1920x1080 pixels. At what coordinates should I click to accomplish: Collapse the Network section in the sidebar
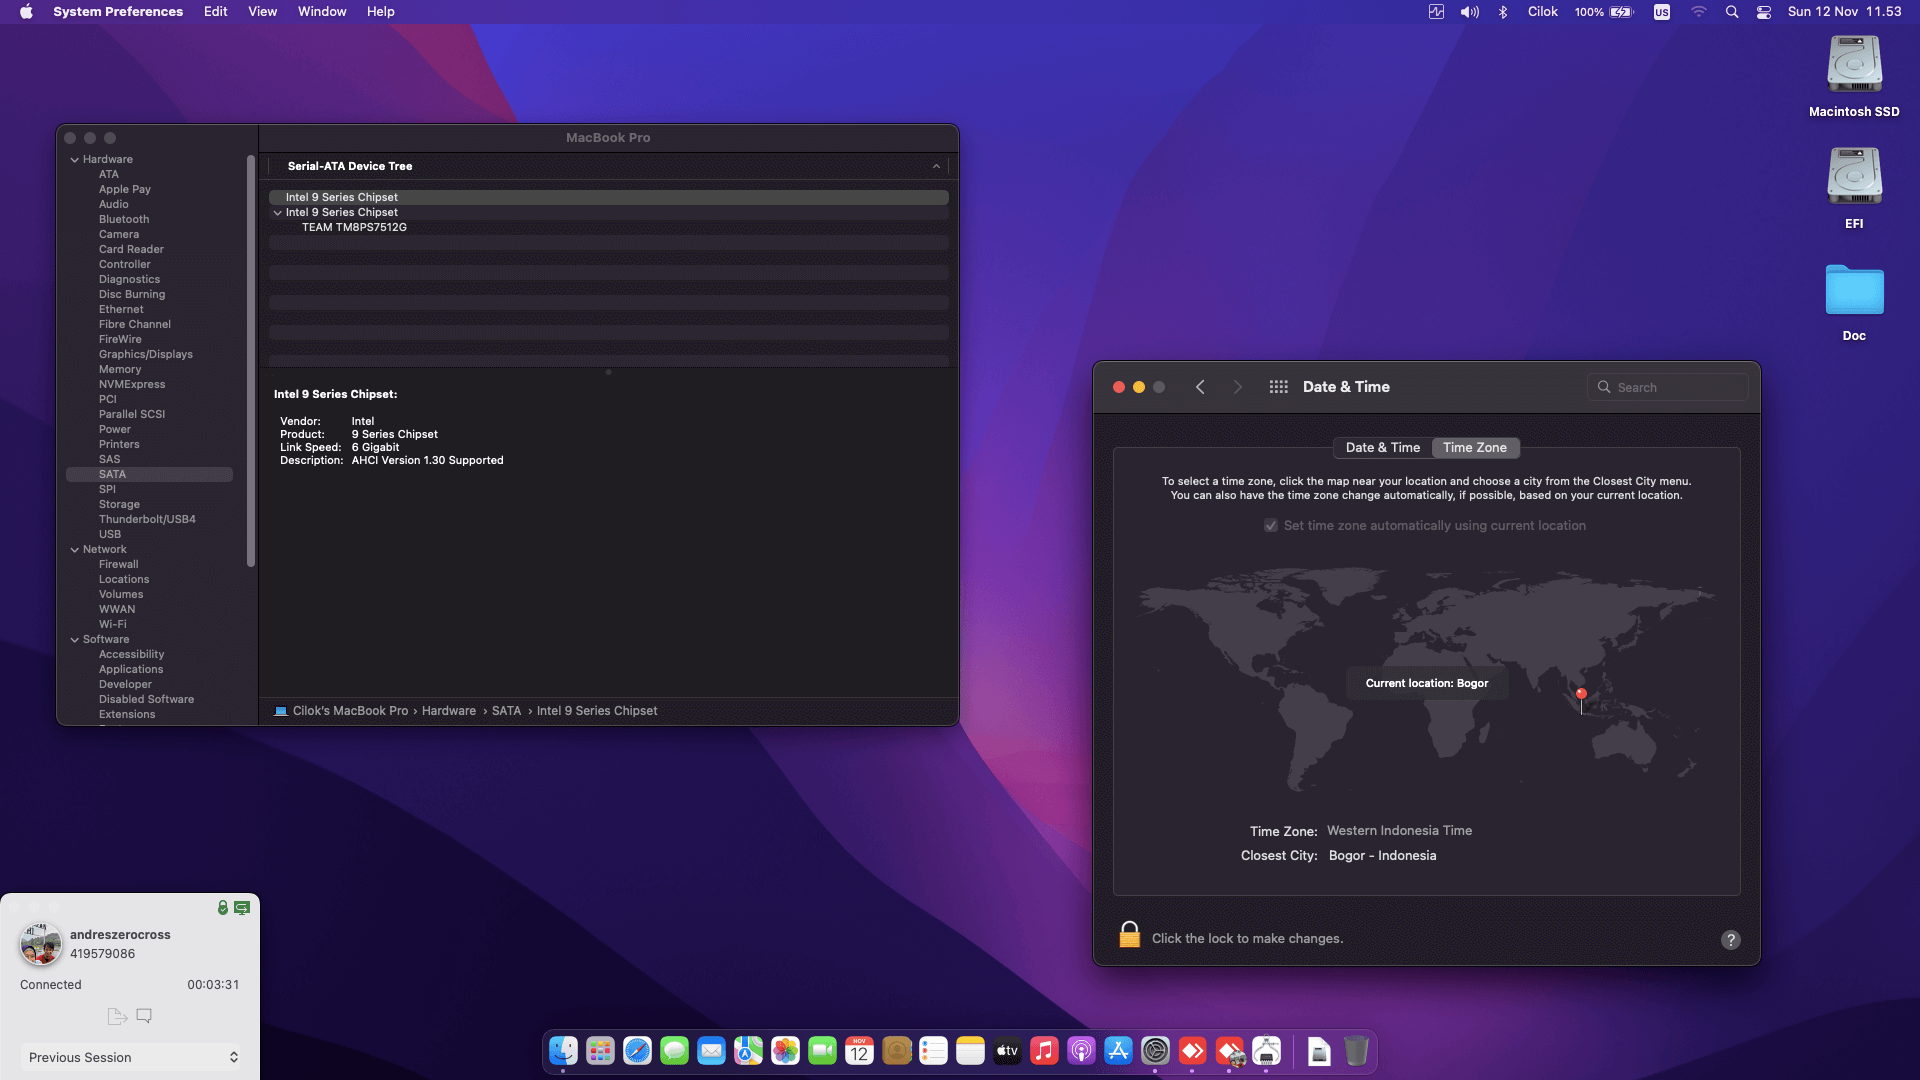coord(75,550)
